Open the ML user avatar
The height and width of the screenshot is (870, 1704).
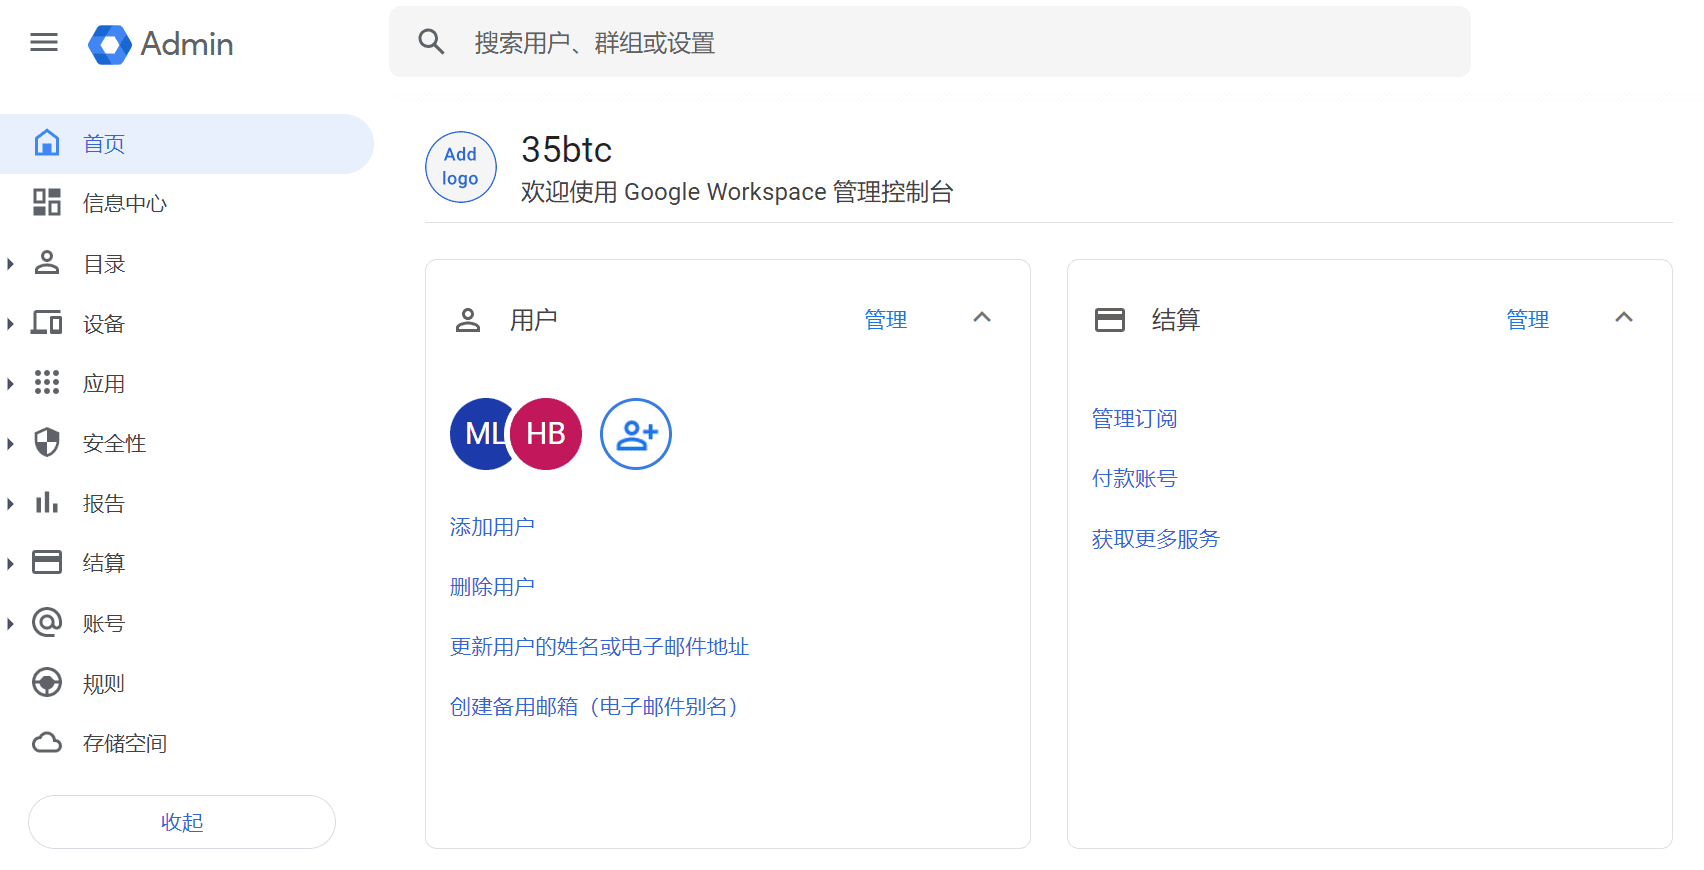pos(480,434)
